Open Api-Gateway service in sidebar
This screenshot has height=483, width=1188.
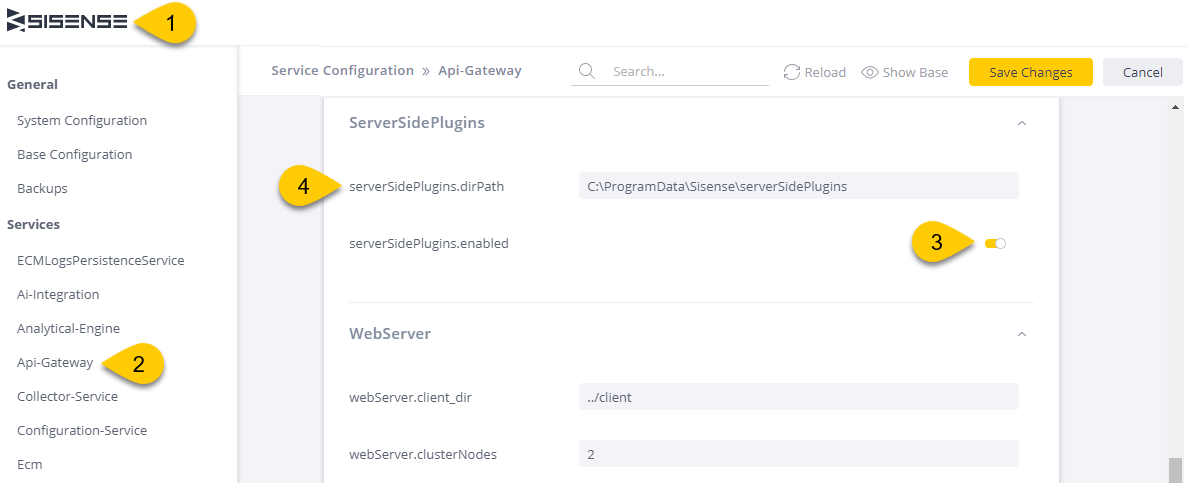coord(55,362)
